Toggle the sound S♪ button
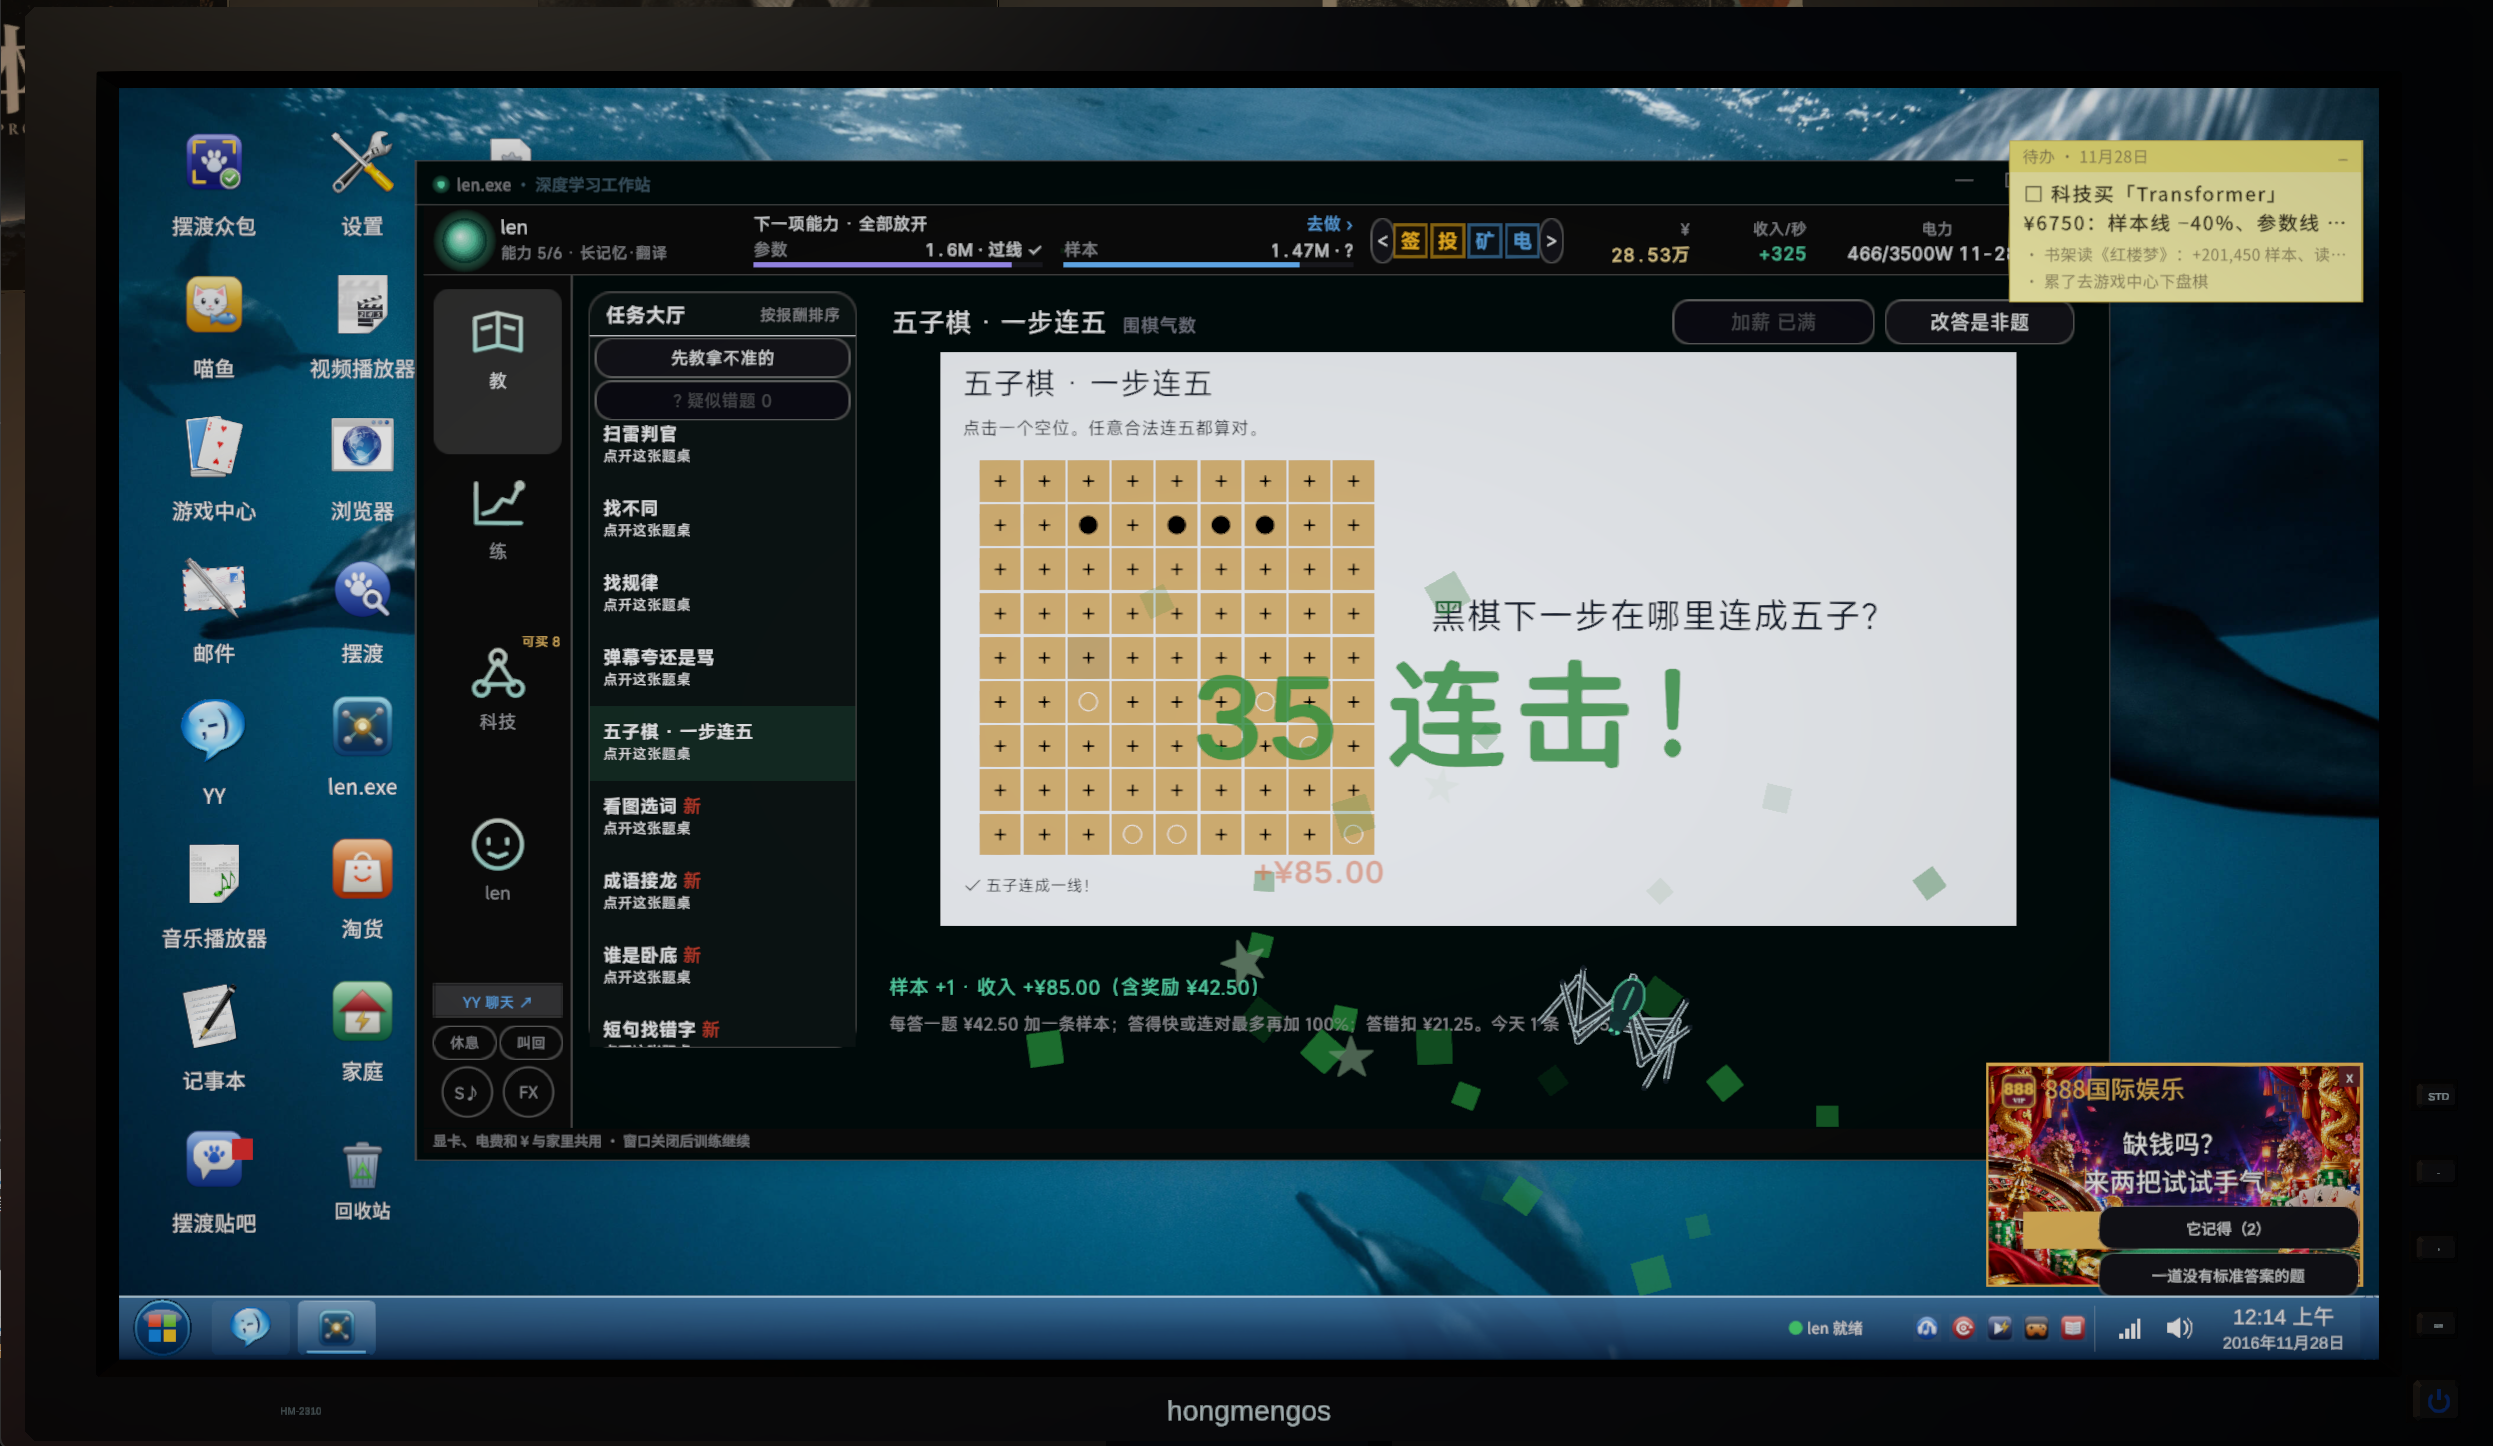Image resolution: width=2493 pixels, height=1446 pixels. [466, 1092]
